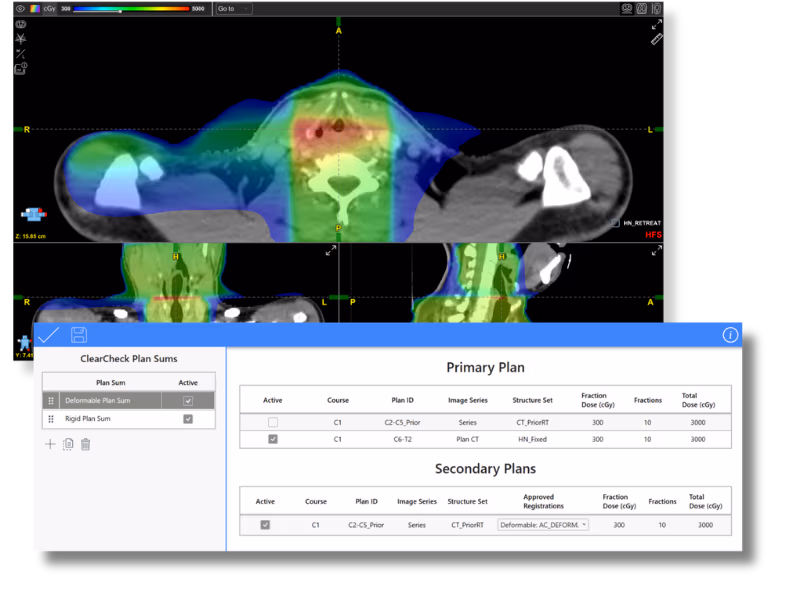The width and height of the screenshot is (800, 600).
Task: Select the Rigid Plan Sum row
Action: (x=129, y=419)
